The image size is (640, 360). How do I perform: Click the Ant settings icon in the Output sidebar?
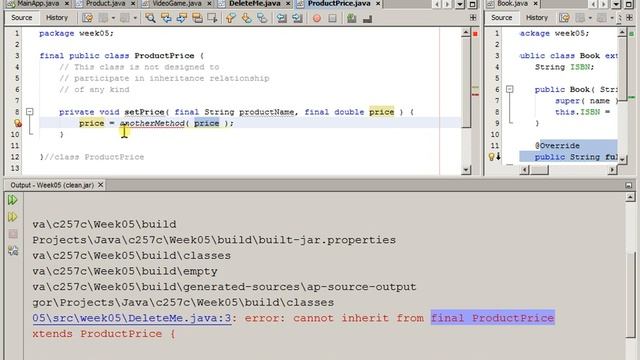pos(13,251)
